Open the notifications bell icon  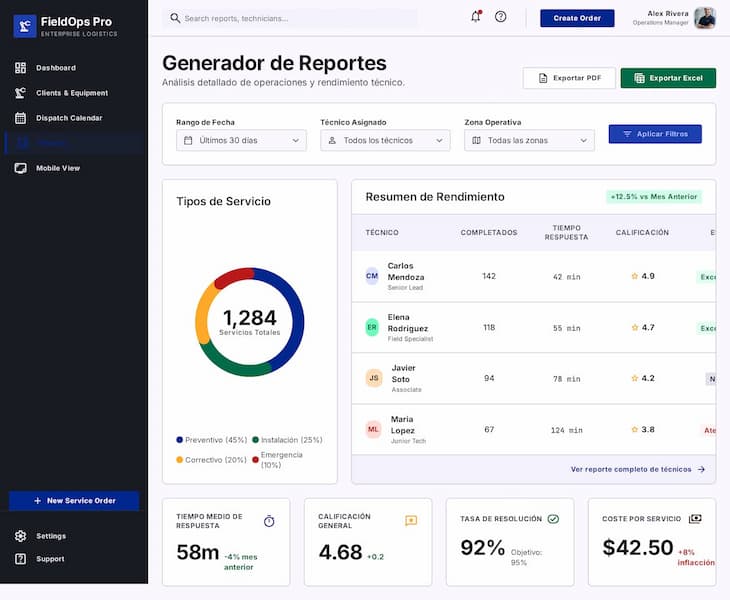[475, 17]
